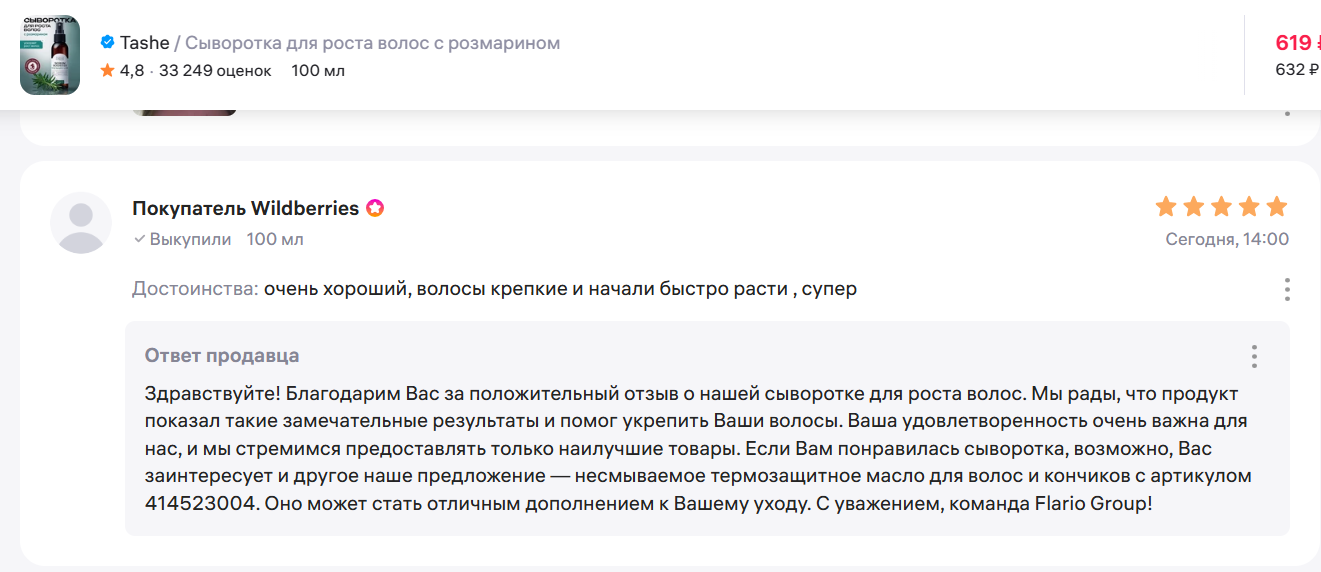1321x572 pixels.
Task: Click the '100 мл' label under reviewer name
Action: pos(275,240)
